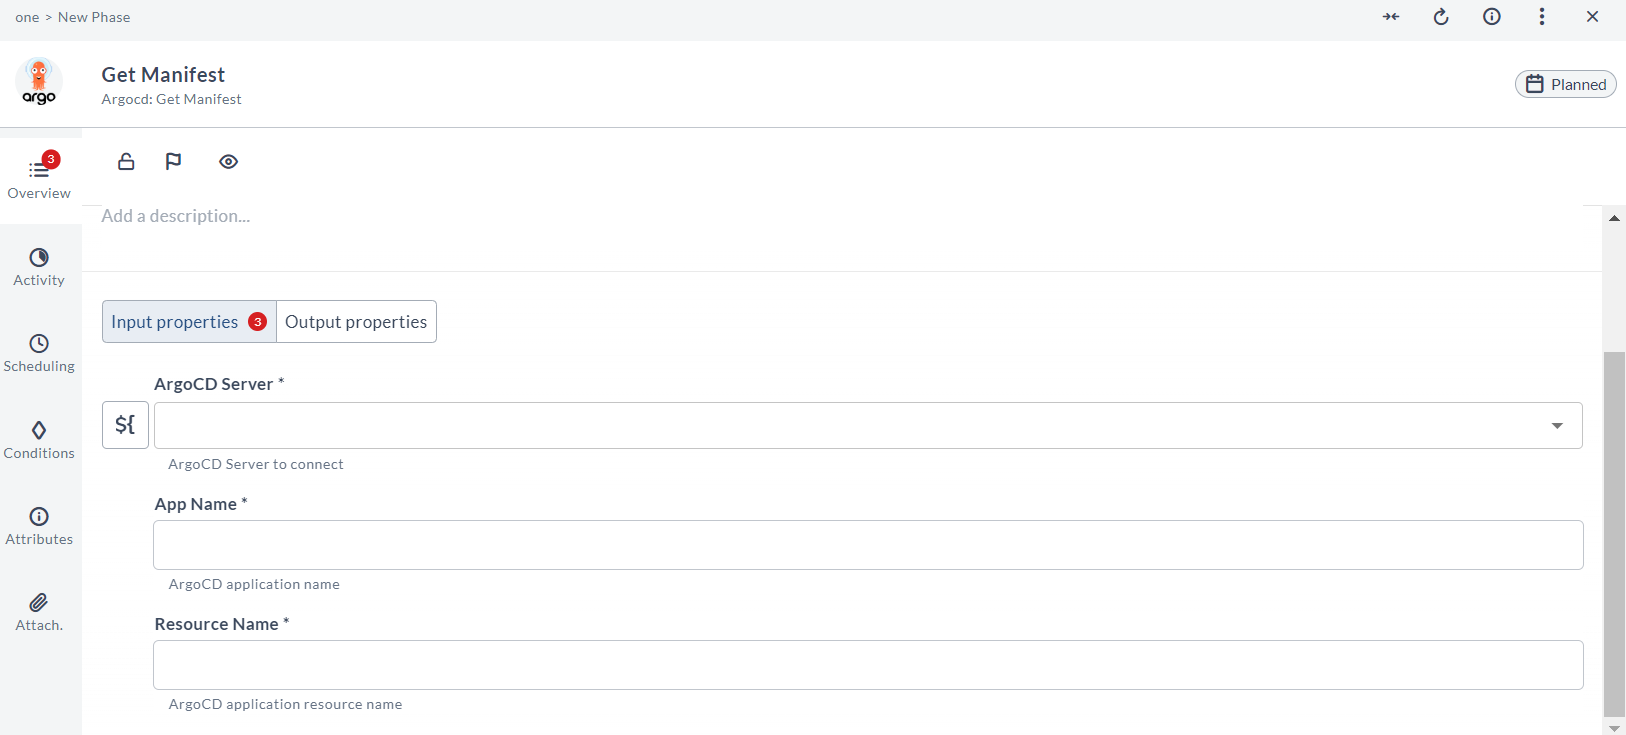1626x735 pixels.
Task: Click the Planned status button
Action: pos(1565,85)
